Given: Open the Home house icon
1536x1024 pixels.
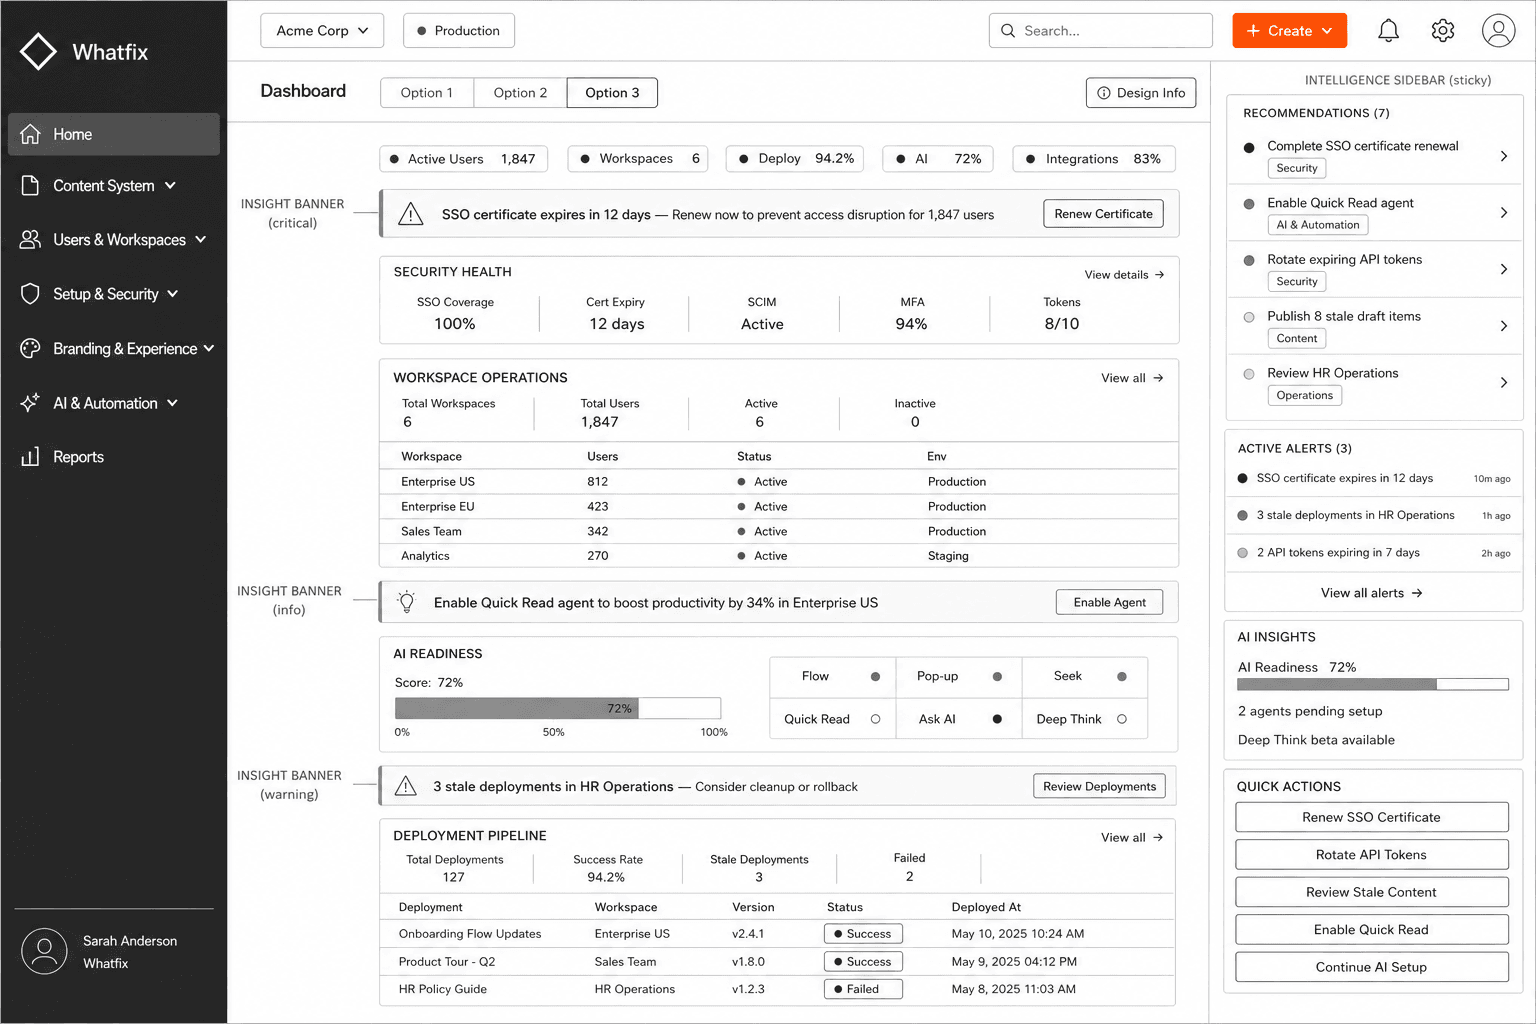Looking at the screenshot, I should (30, 134).
